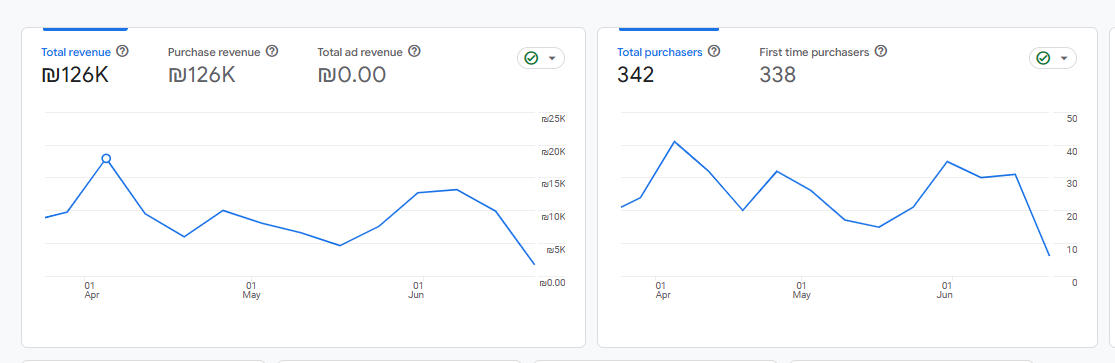Open help icon next to Total purchasers
The width and height of the screenshot is (1115, 363).
[x=714, y=51]
